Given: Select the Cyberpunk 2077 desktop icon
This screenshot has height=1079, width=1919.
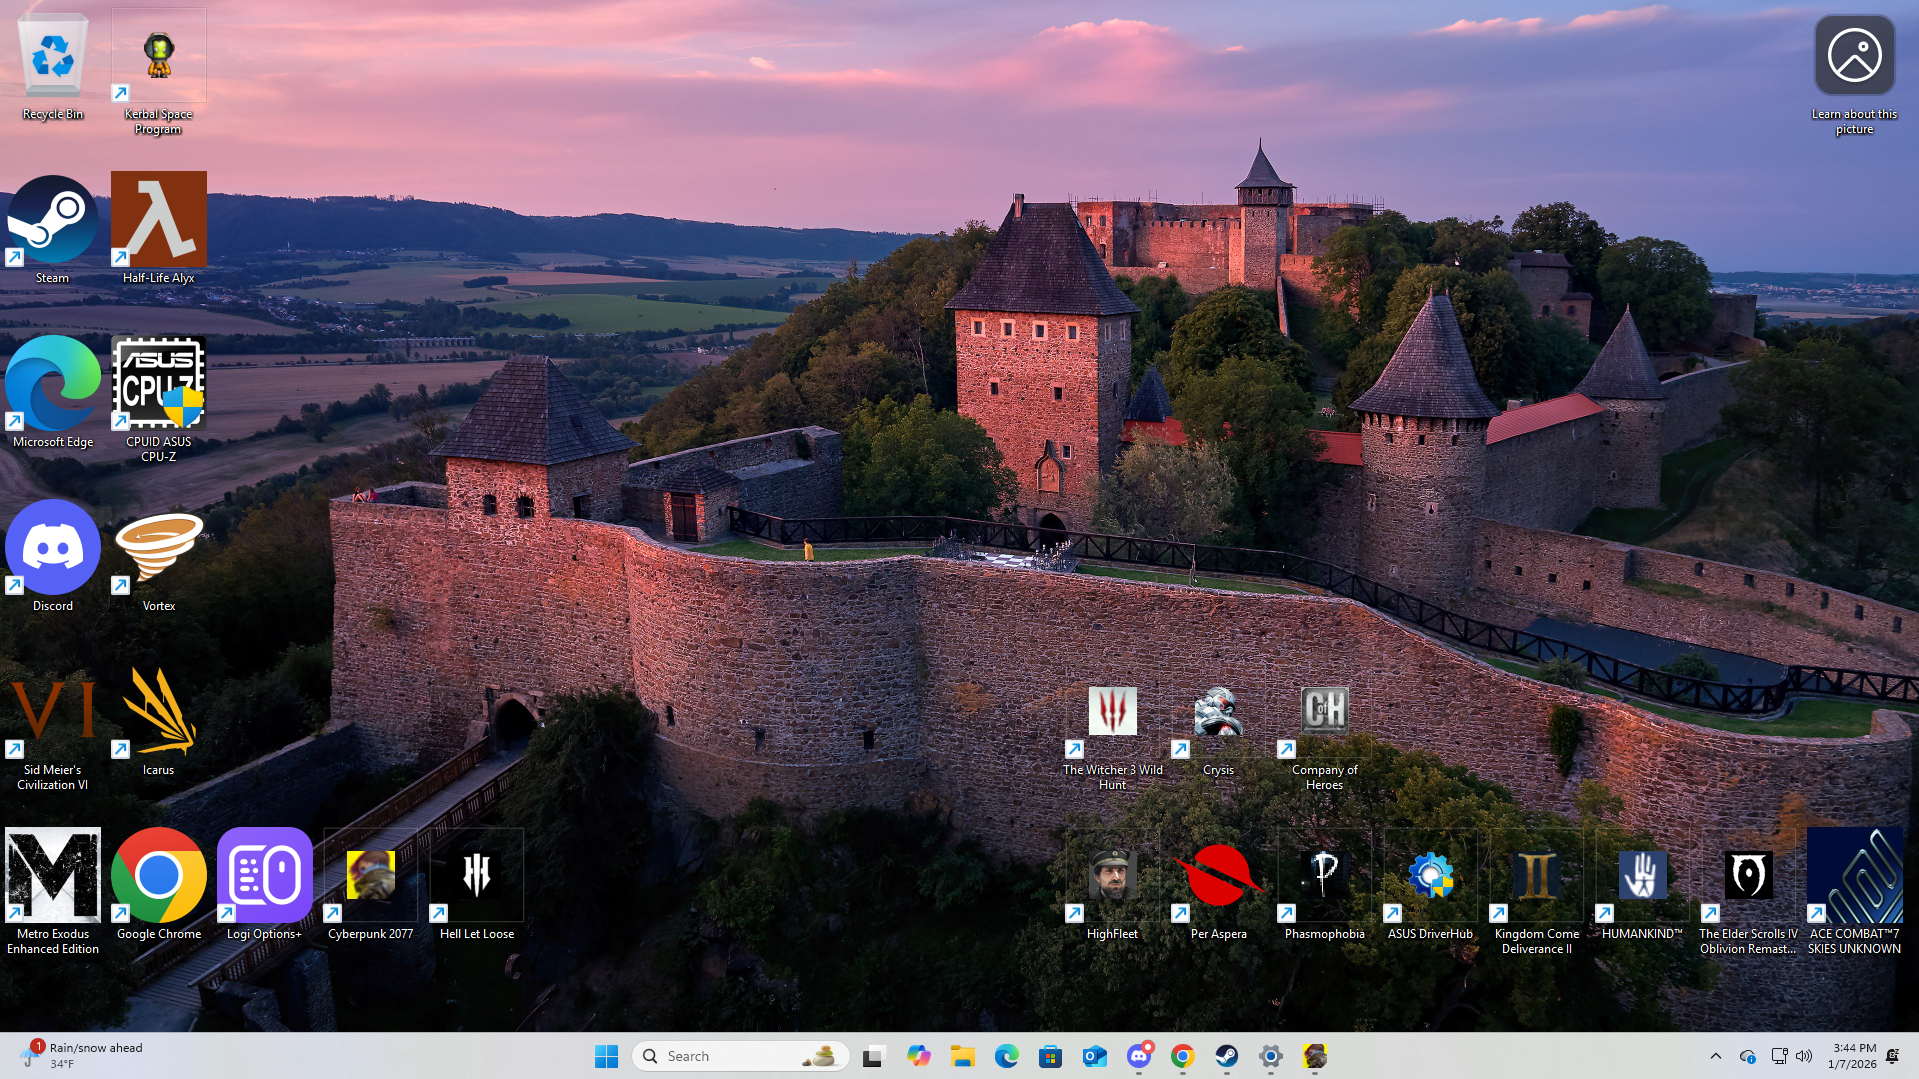Looking at the screenshot, I should click(x=370, y=877).
